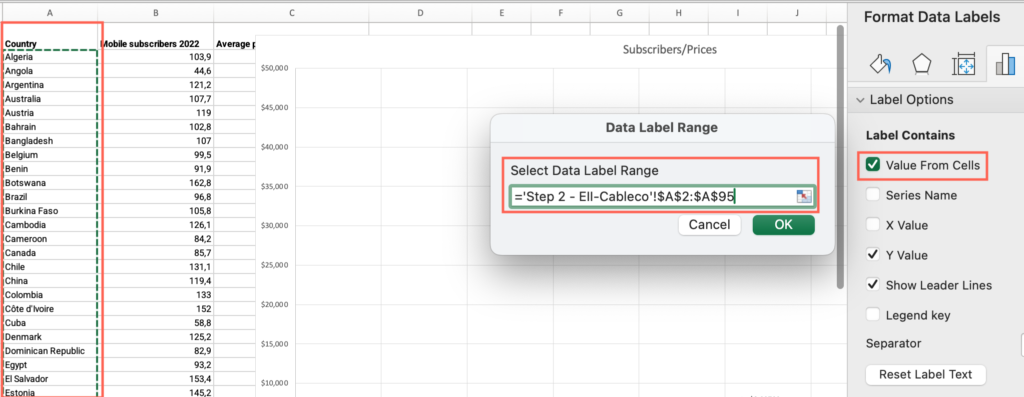
Task: Enable the Series Name checkbox
Action: coord(872,195)
